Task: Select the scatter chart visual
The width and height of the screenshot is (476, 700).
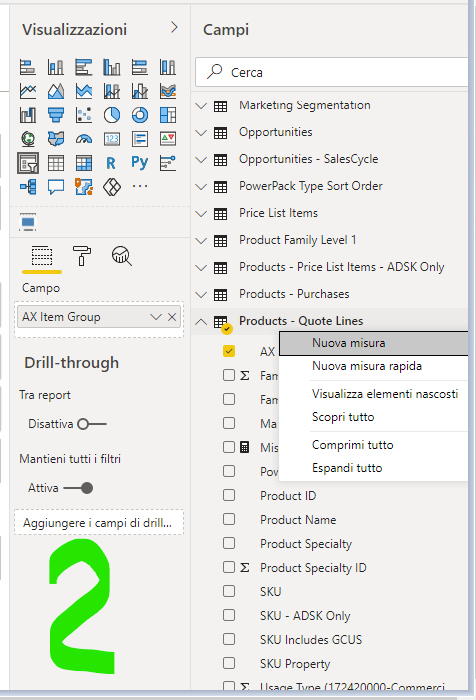Action: coord(84,115)
